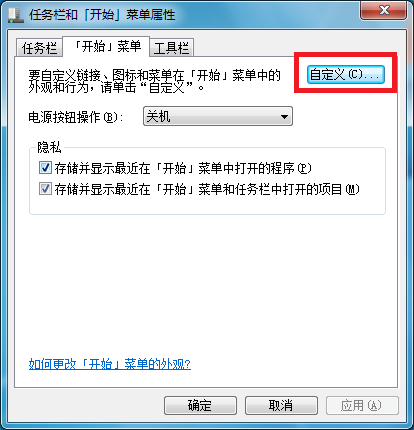The width and height of the screenshot is (414, 430).
Task: Select the 「开始」菜单 tab
Action: [x=106, y=46]
